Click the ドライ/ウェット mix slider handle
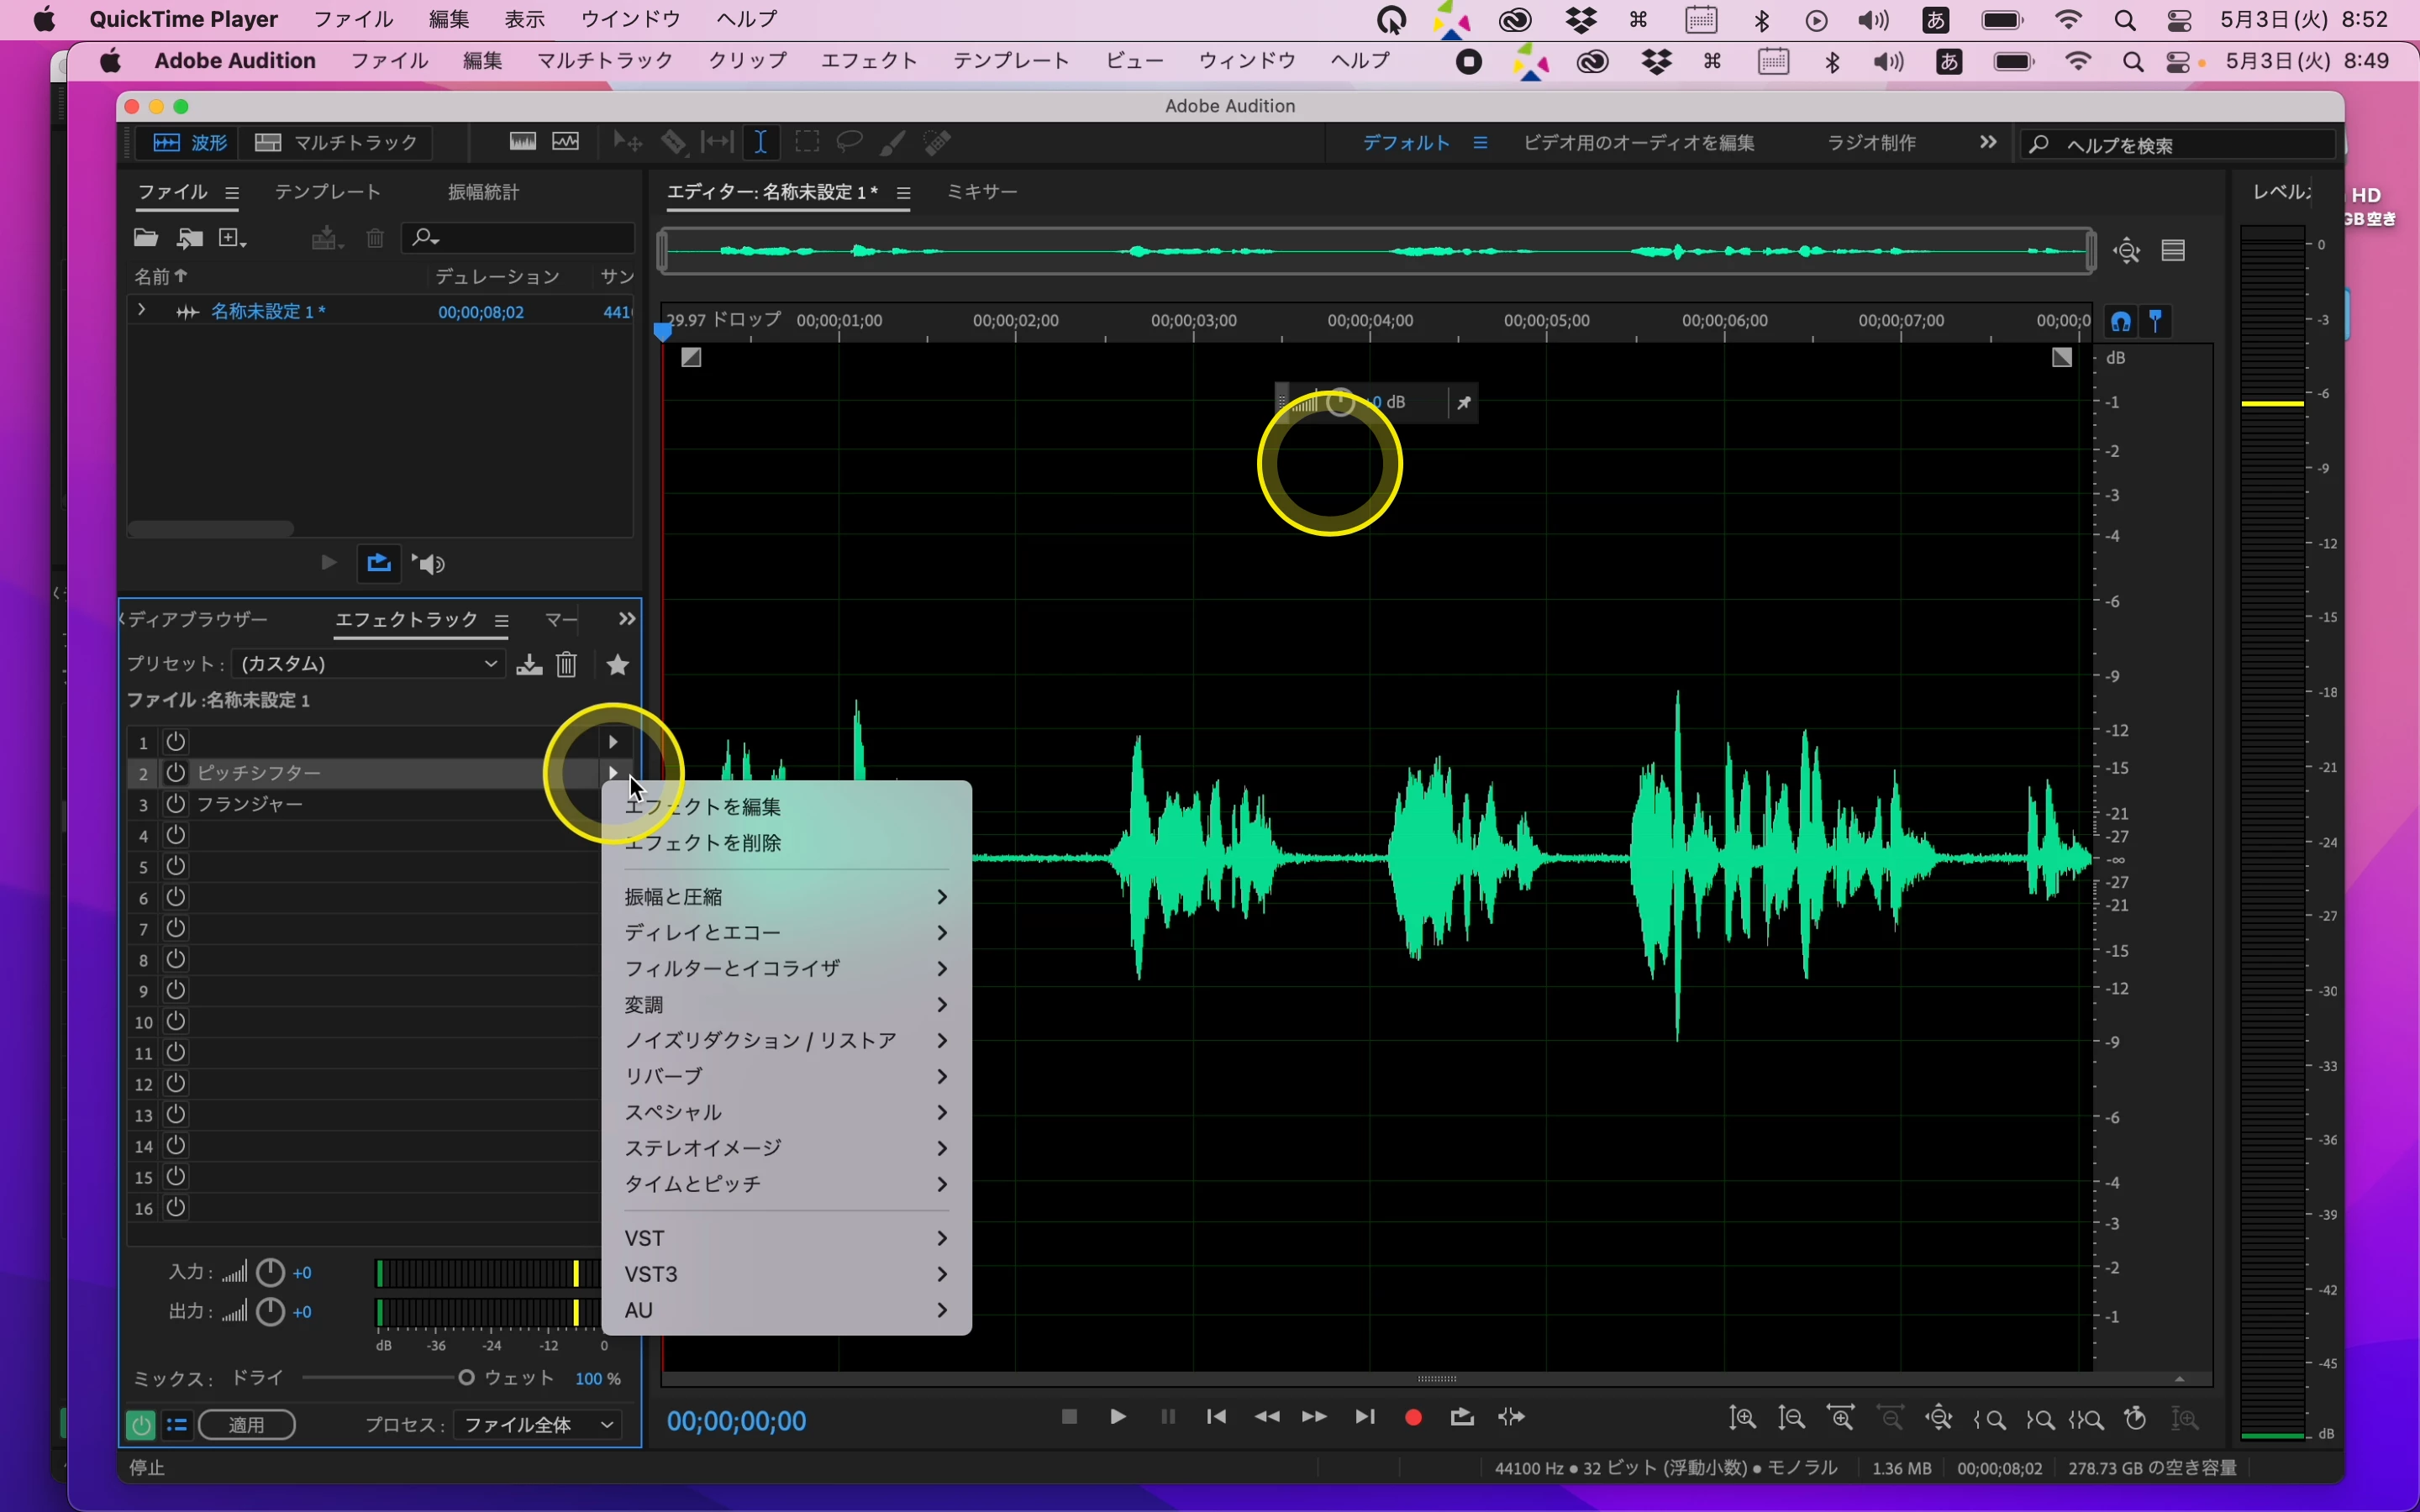Viewport: 2420px width, 1512px height. 466,1378
